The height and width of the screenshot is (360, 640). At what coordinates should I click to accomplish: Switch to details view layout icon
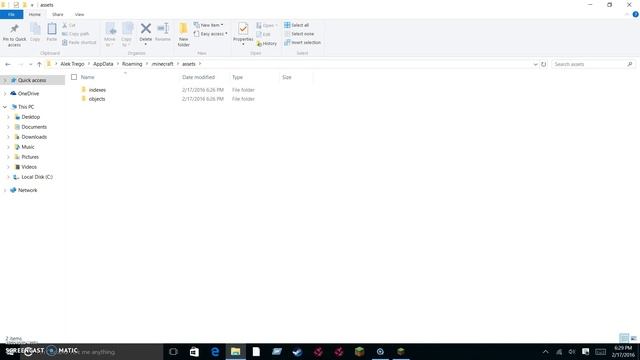(x=624, y=338)
